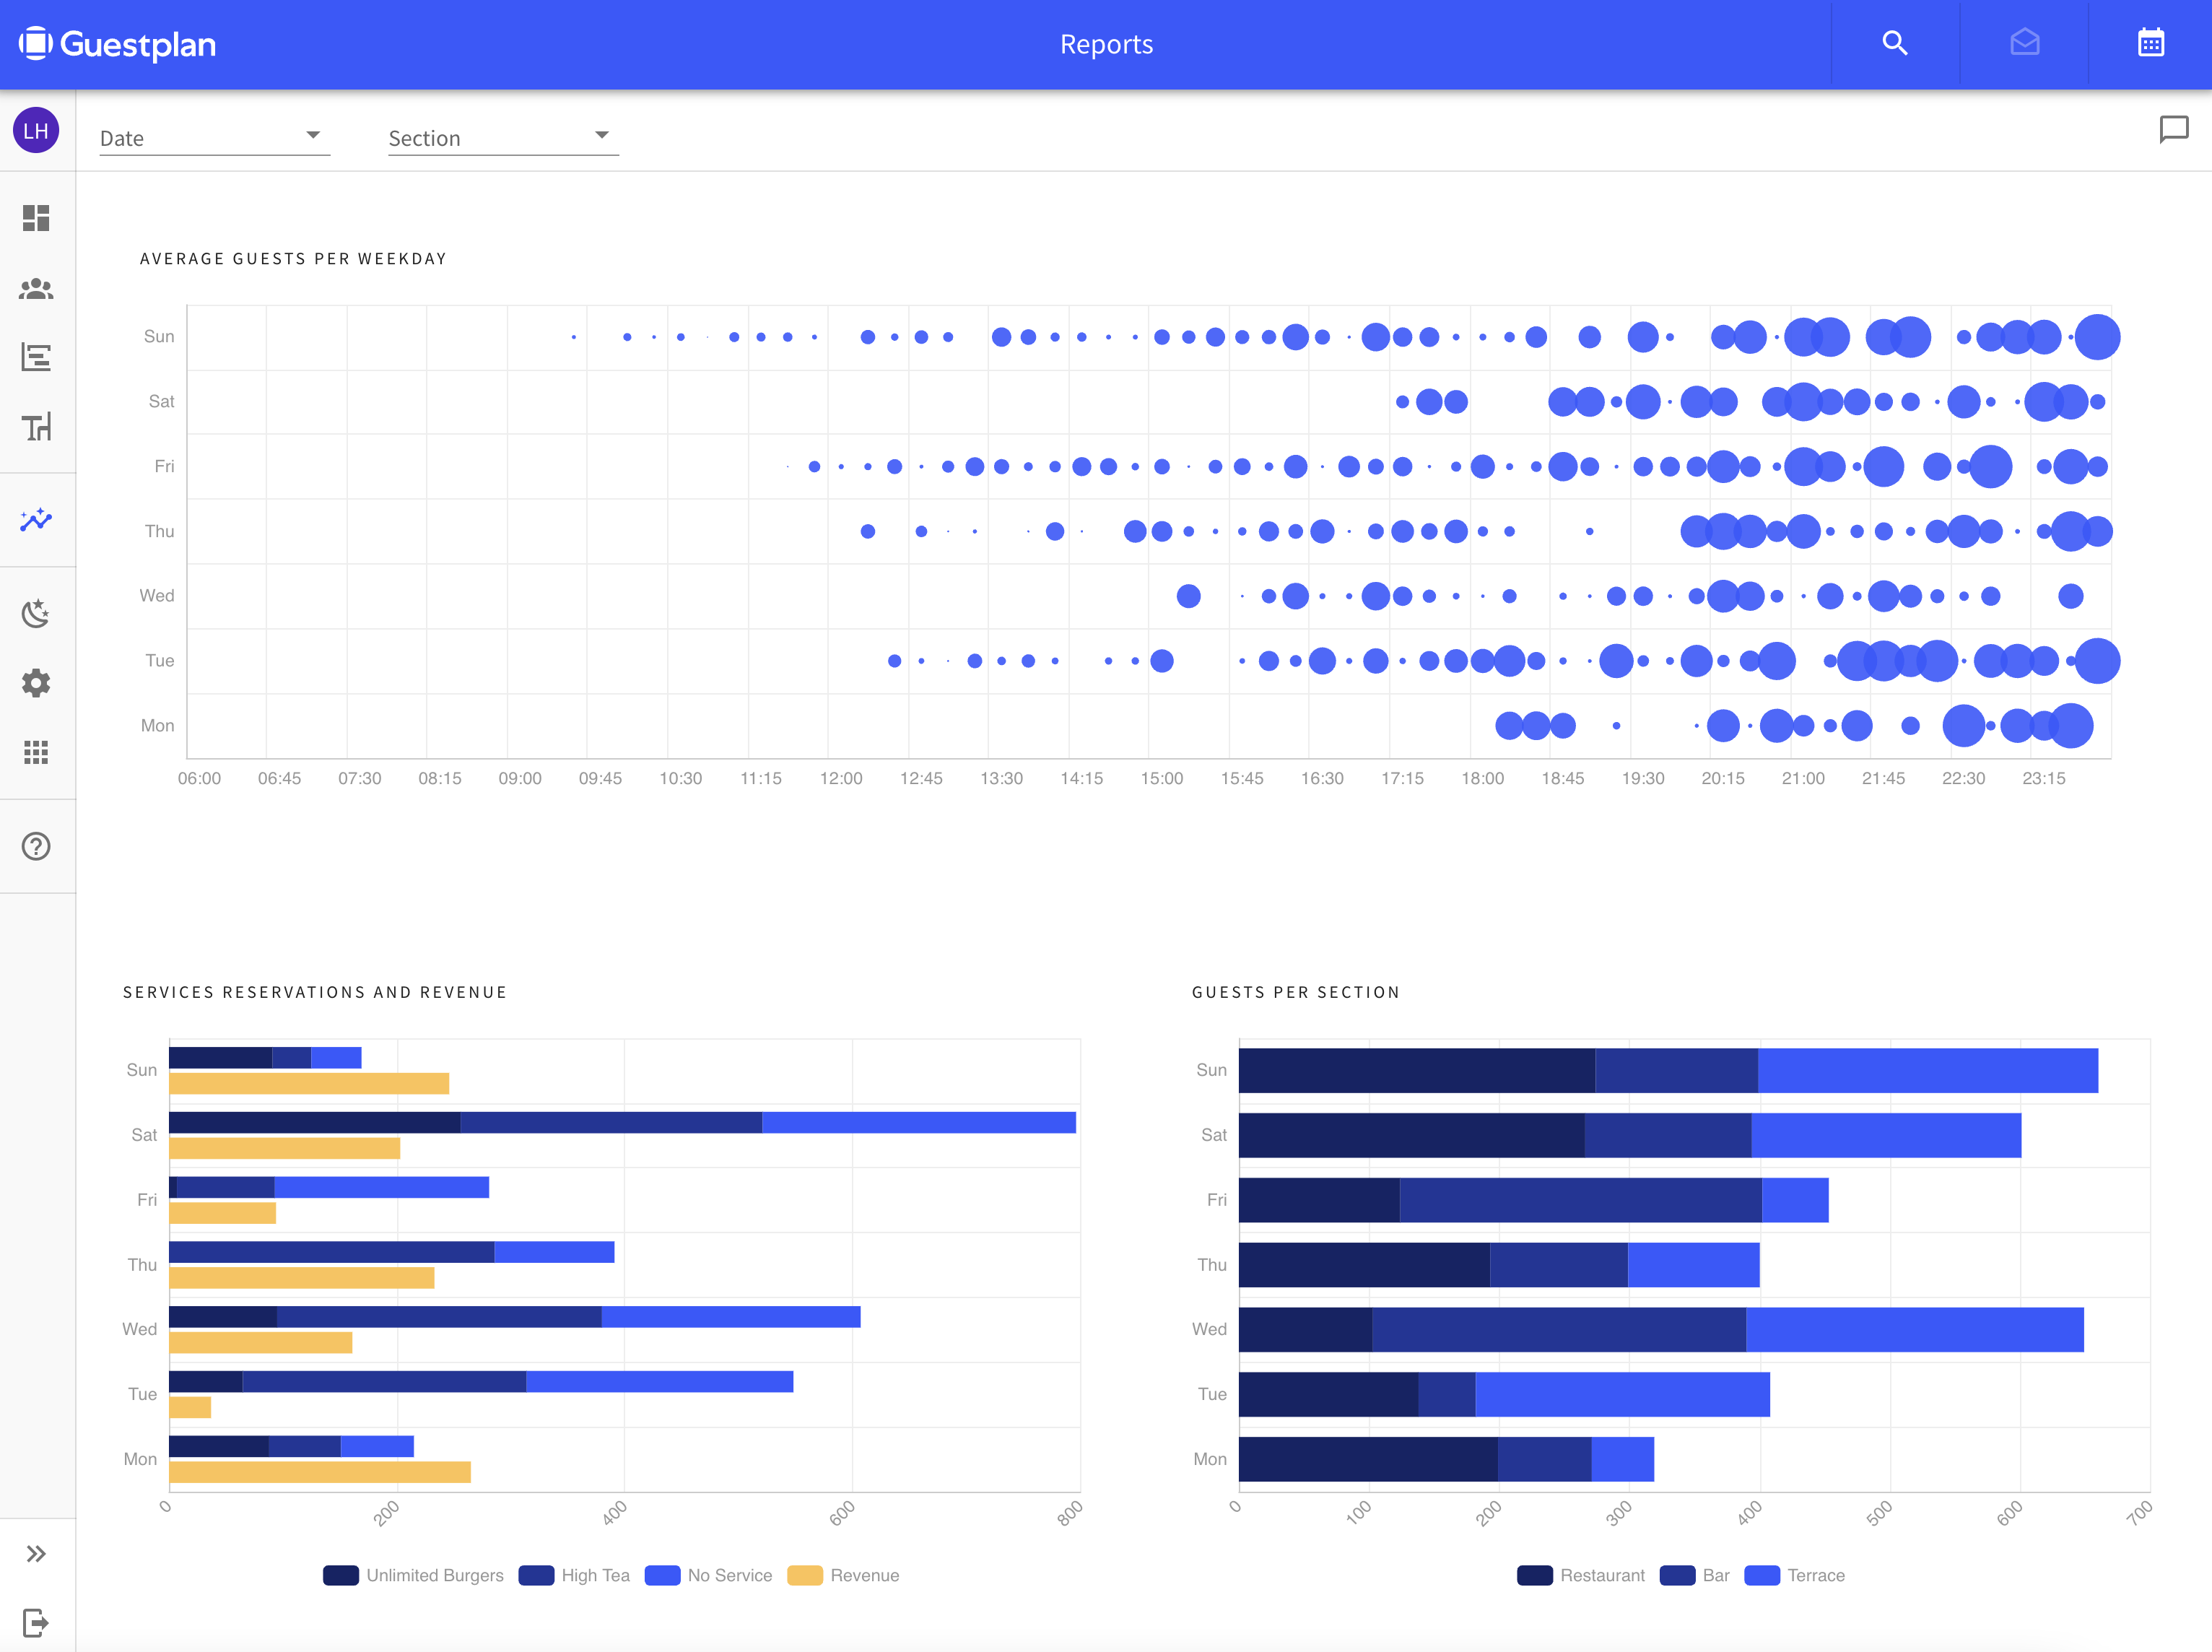Click the High Tea legend color swatch
The image size is (2212, 1652).
pos(536,1575)
